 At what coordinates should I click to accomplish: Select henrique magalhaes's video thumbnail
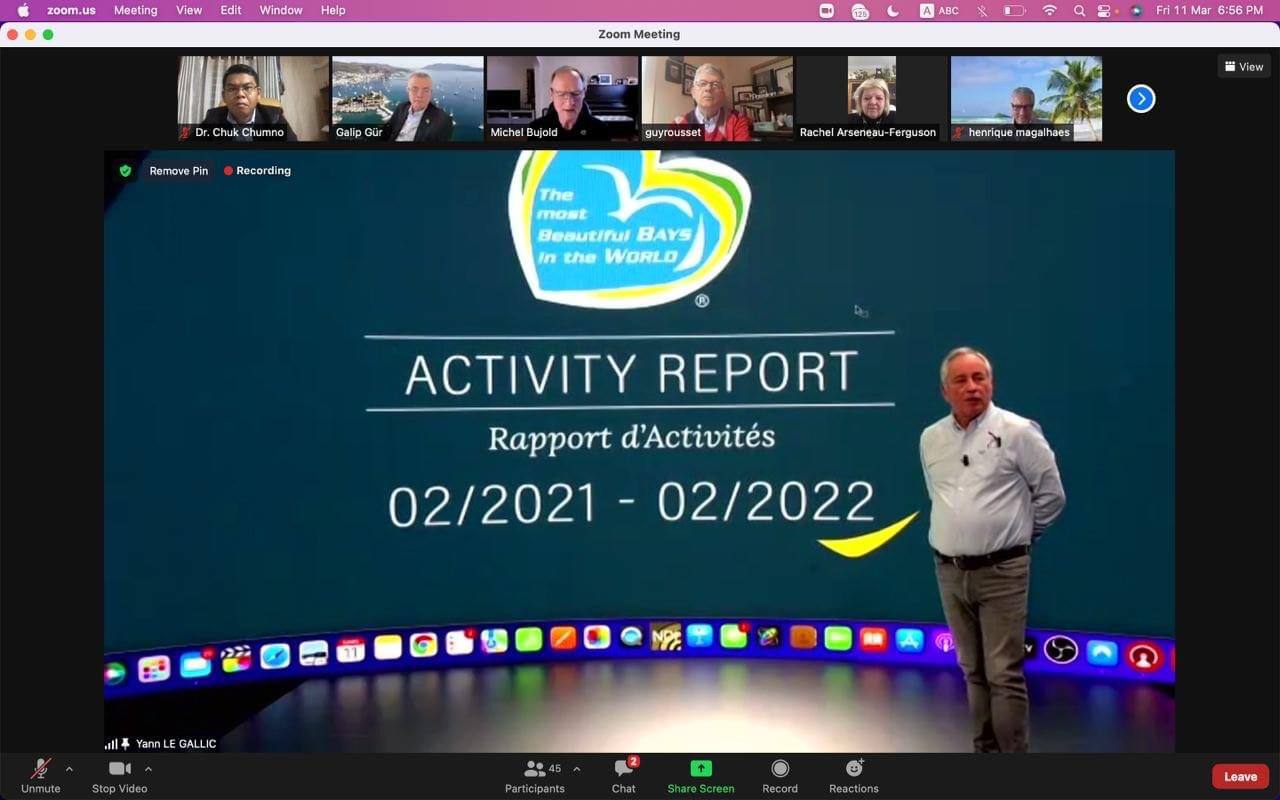(x=1026, y=98)
